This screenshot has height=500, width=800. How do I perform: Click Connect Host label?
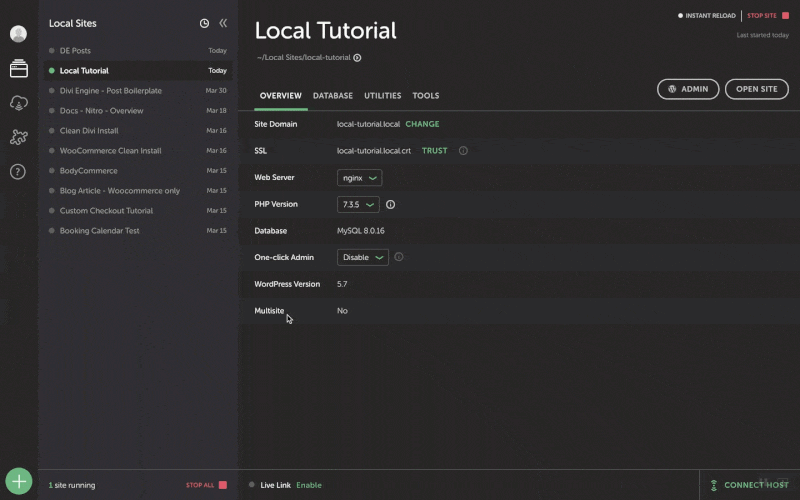[x=756, y=485]
